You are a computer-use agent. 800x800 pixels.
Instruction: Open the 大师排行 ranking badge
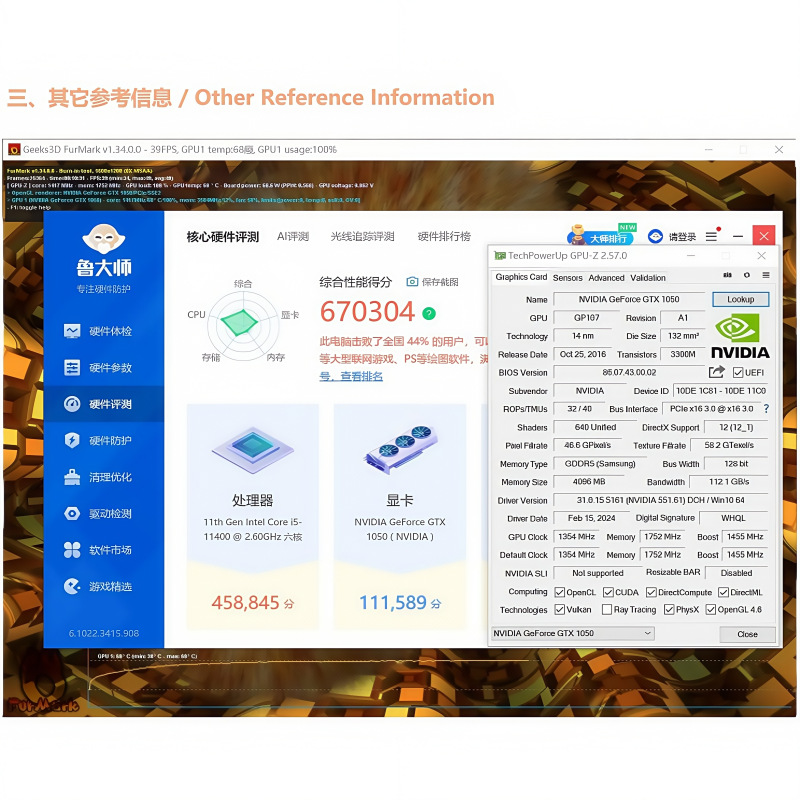602,236
